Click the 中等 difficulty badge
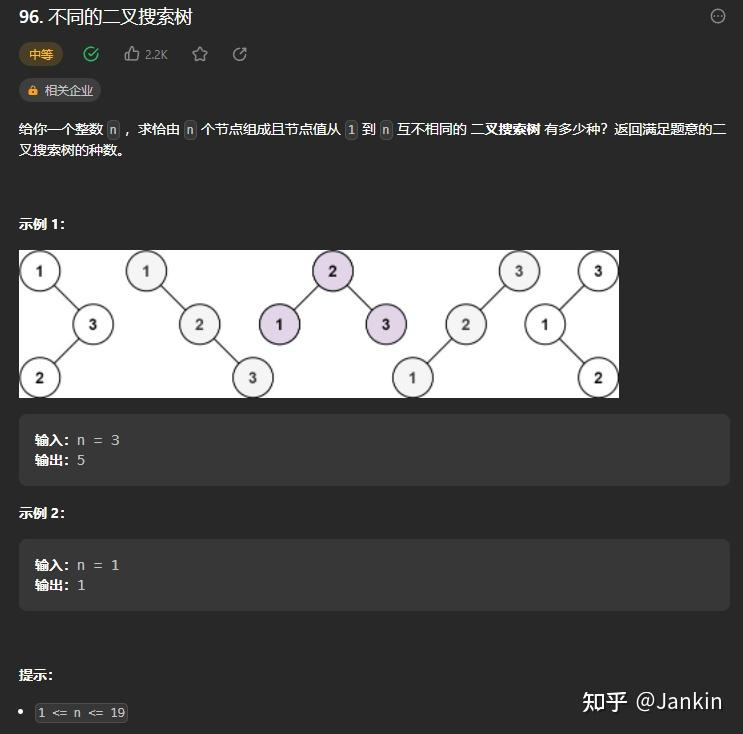 click(41, 54)
